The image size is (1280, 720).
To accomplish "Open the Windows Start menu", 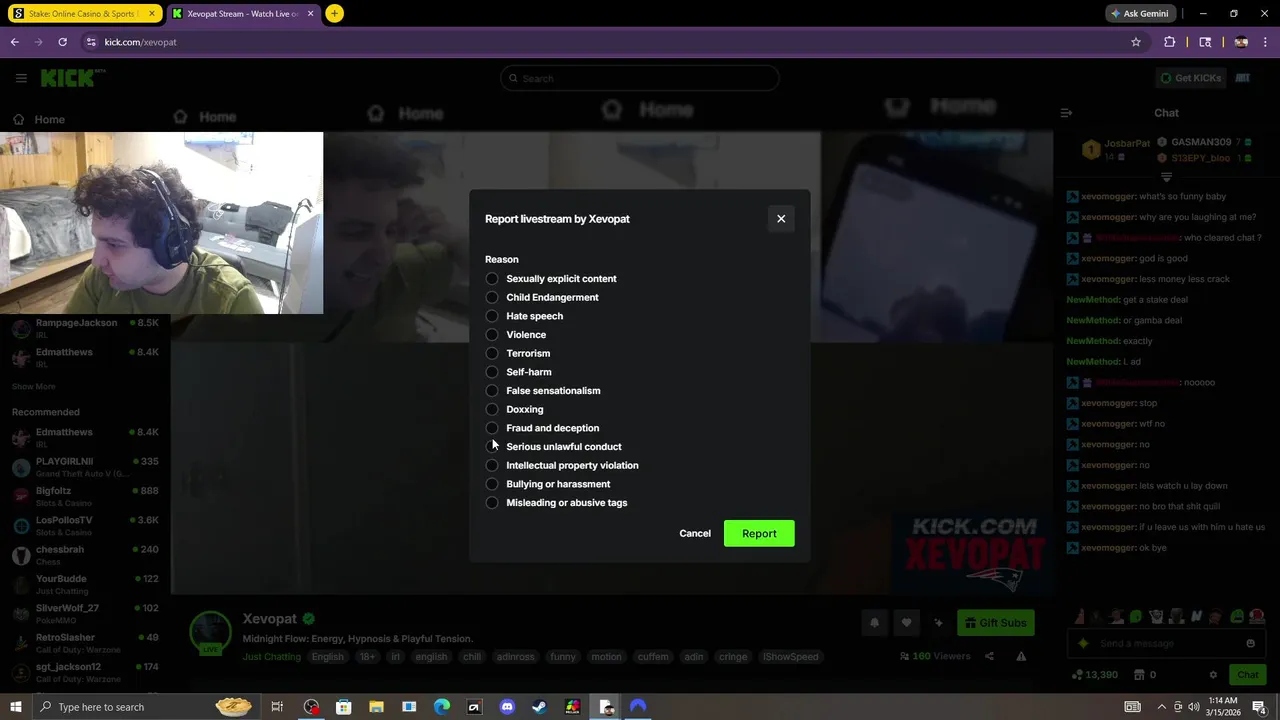I will 15,707.
